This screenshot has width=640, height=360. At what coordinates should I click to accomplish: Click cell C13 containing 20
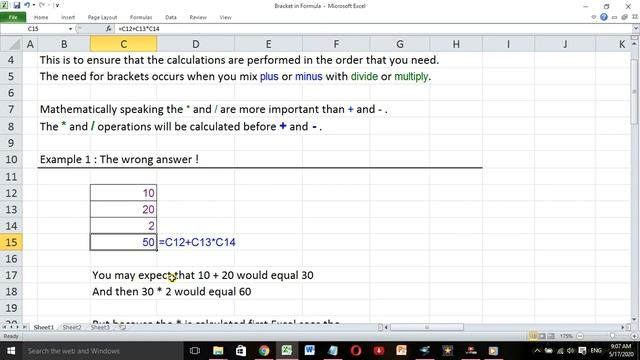(123, 209)
